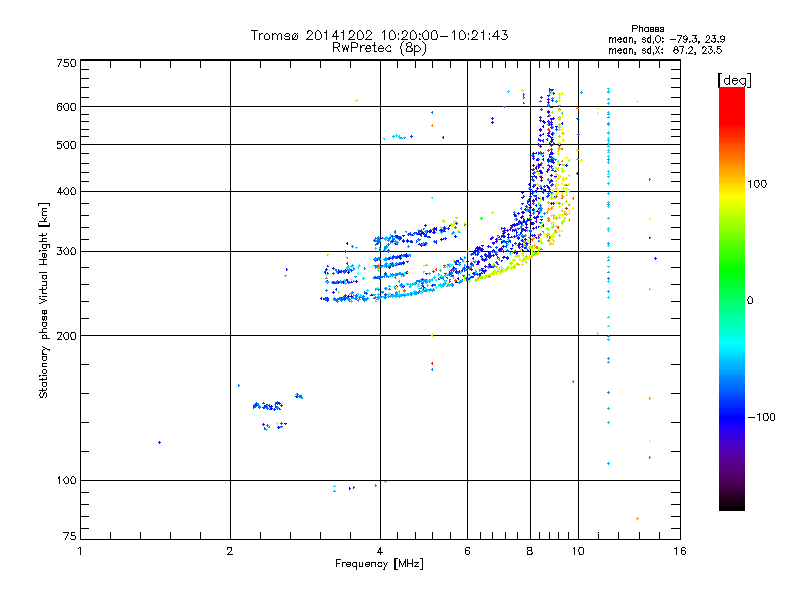
Task: Click the phase colorbar
Action: pyautogui.click(x=732, y=299)
